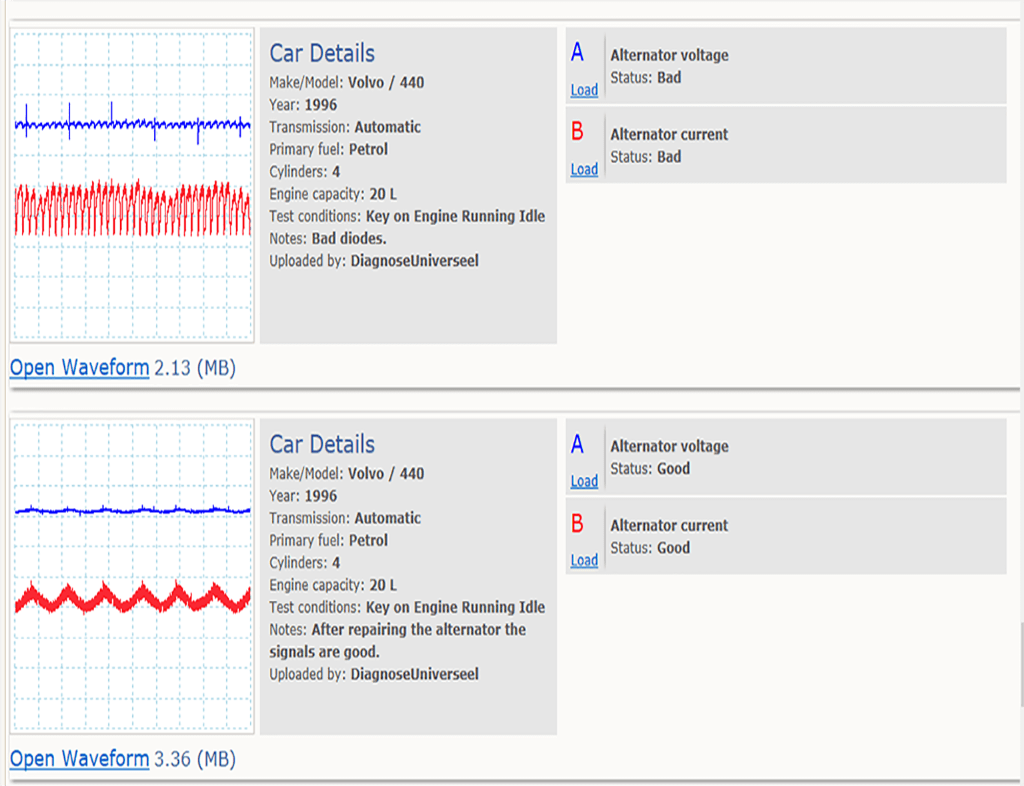Open the bad diodes waveform preview thumbnail
1024x786 pixels.
click(133, 186)
